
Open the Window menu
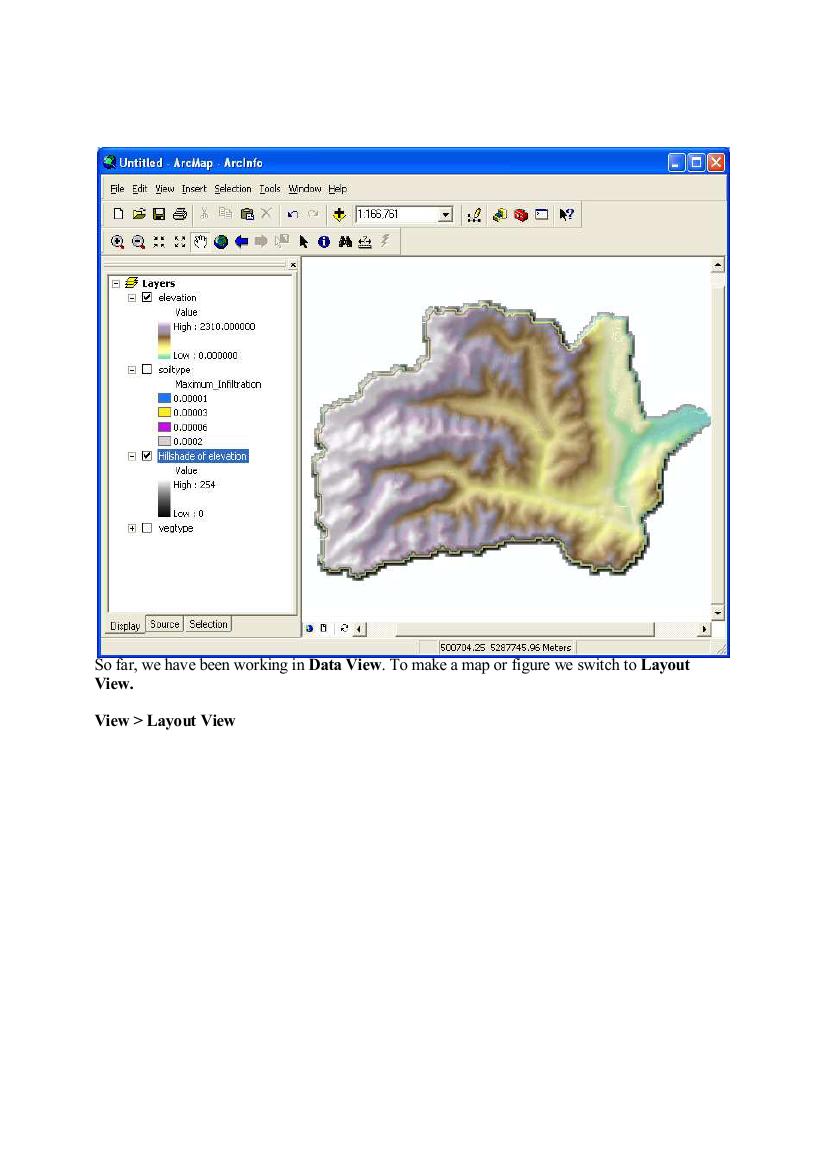click(304, 189)
